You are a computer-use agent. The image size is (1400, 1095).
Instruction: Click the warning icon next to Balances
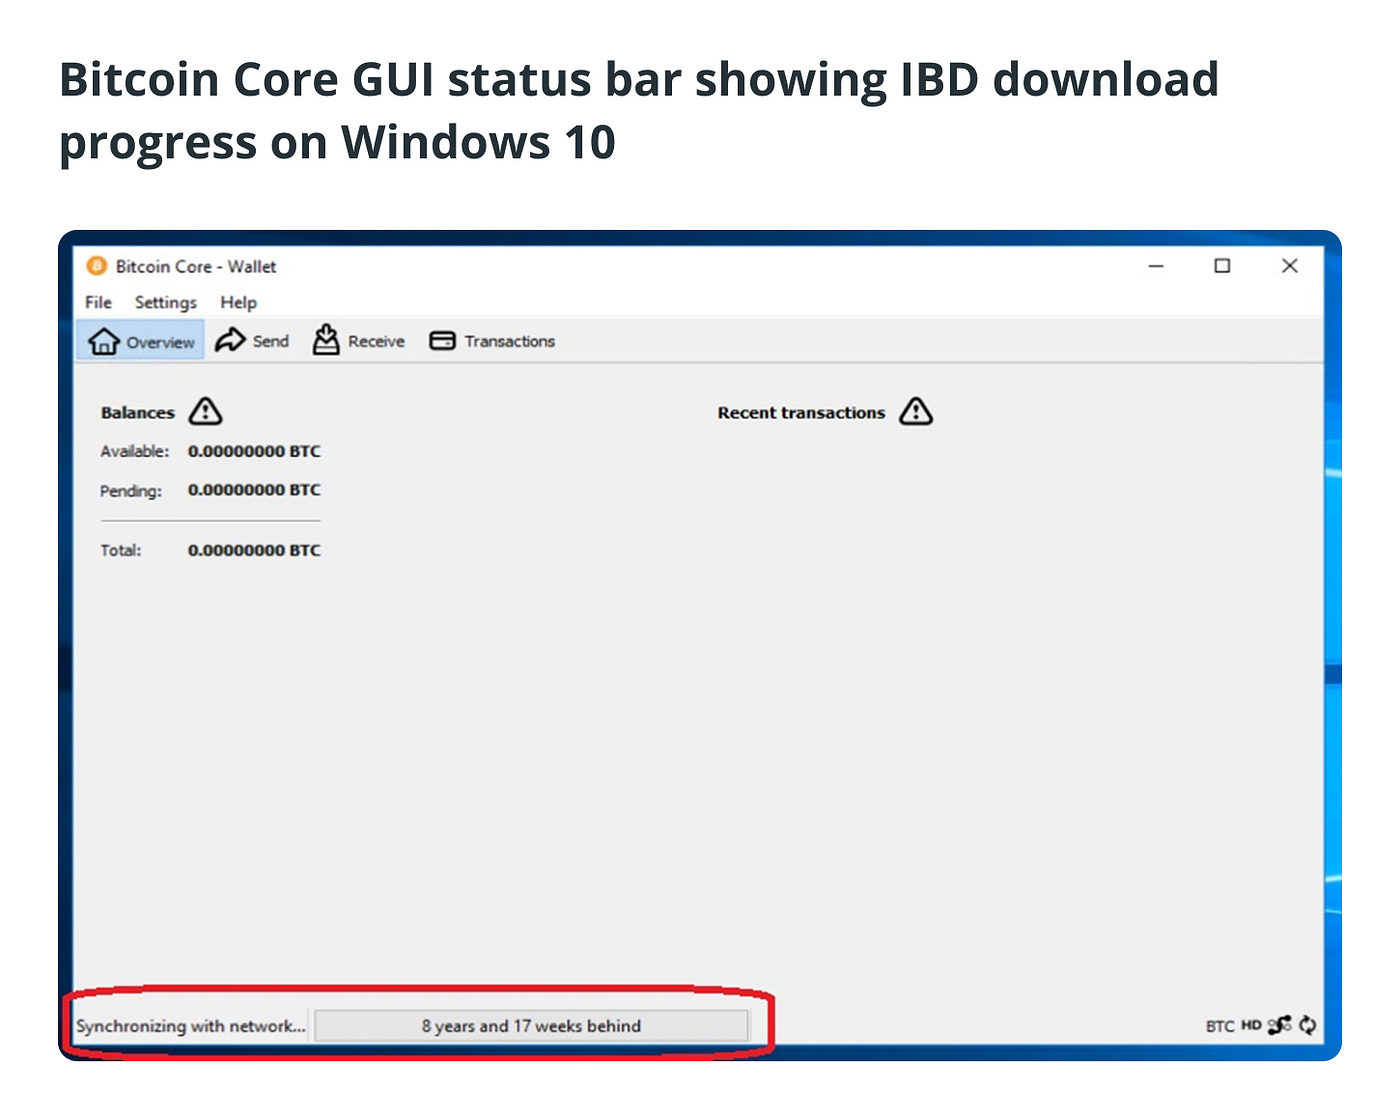(205, 411)
